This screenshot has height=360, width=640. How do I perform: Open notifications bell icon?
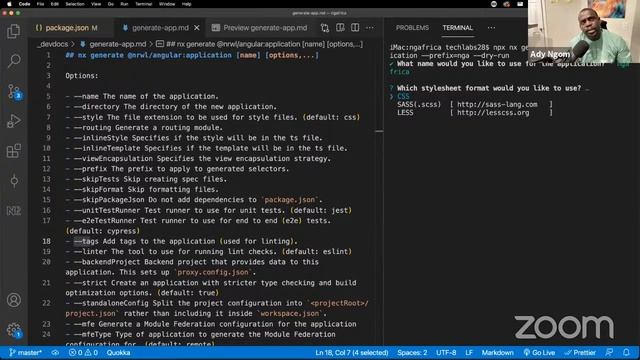click(626, 353)
